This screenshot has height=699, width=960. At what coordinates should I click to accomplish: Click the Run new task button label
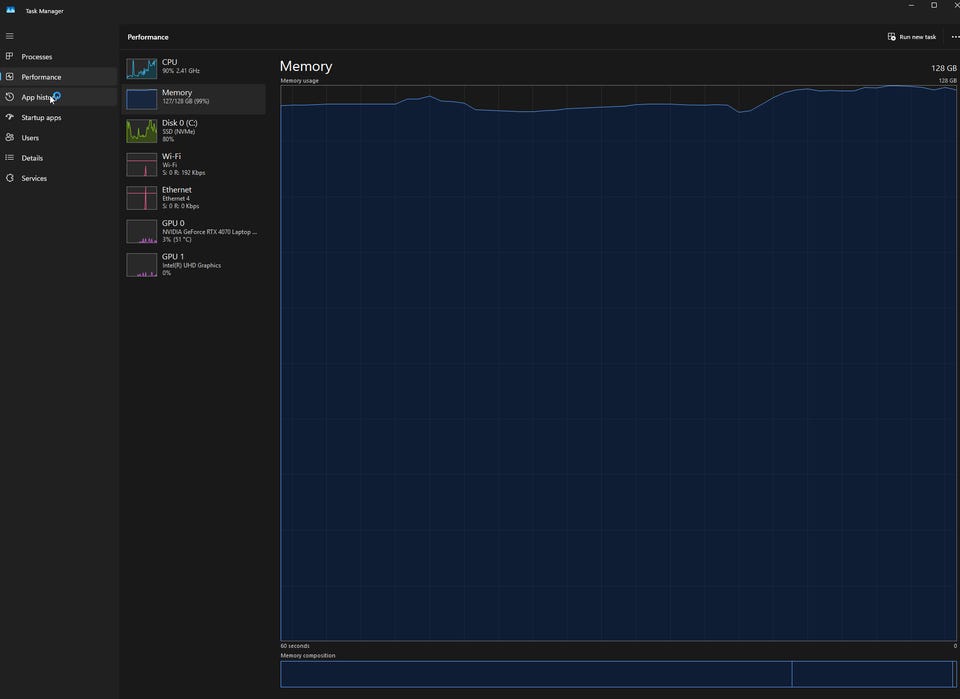coord(917,37)
